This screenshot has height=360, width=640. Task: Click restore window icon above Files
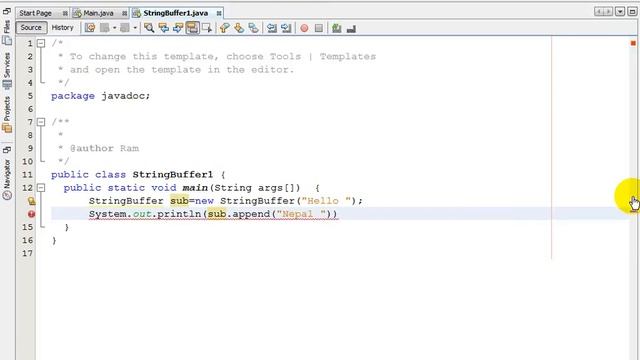[x=7, y=11]
